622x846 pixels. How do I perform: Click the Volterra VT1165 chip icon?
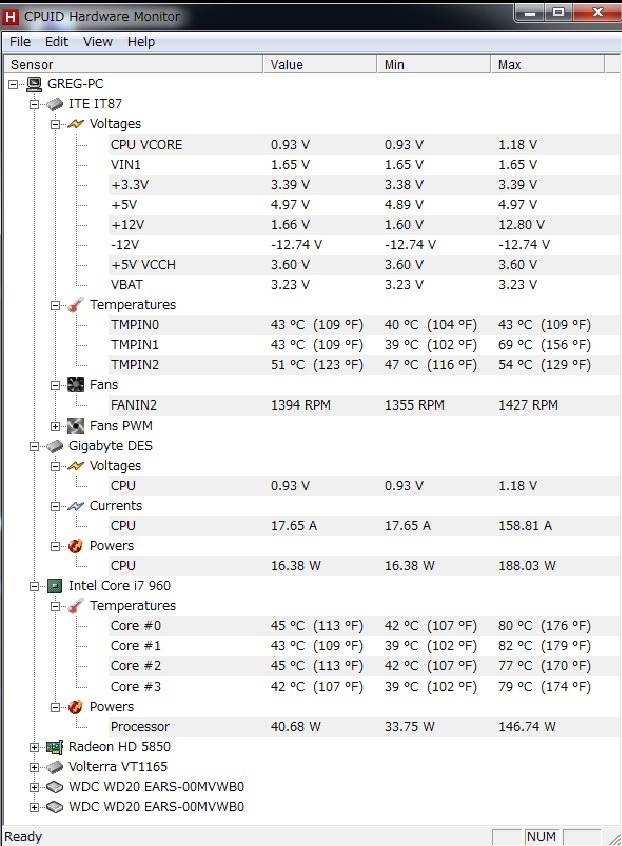click(54, 767)
